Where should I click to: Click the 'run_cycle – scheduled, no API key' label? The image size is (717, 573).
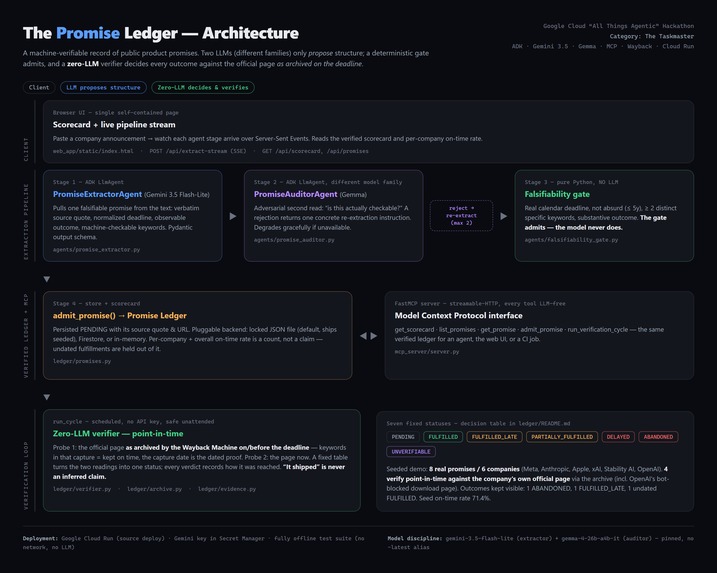133,422
